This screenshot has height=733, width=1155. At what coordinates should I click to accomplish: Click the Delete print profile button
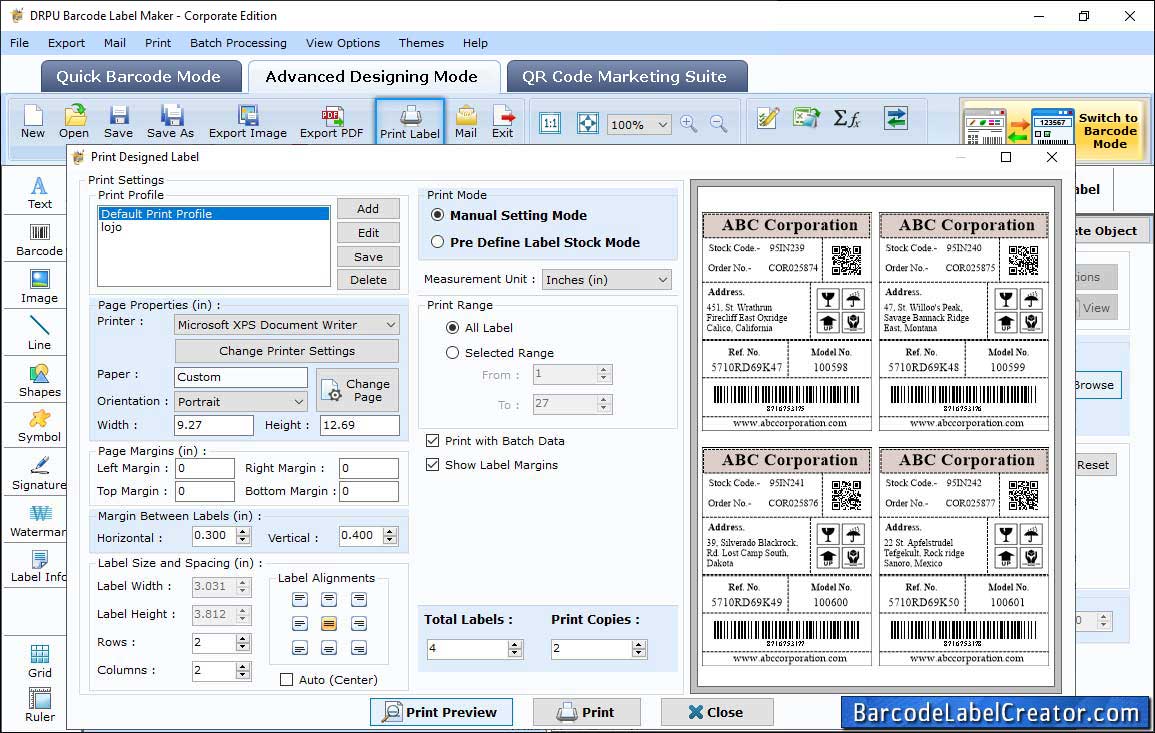point(368,280)
